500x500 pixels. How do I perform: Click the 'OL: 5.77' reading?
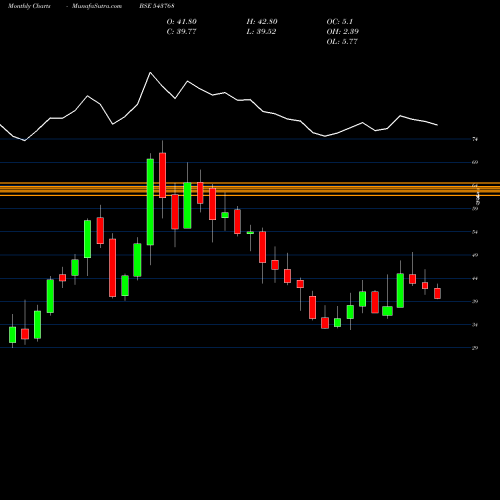click(342, 42)
